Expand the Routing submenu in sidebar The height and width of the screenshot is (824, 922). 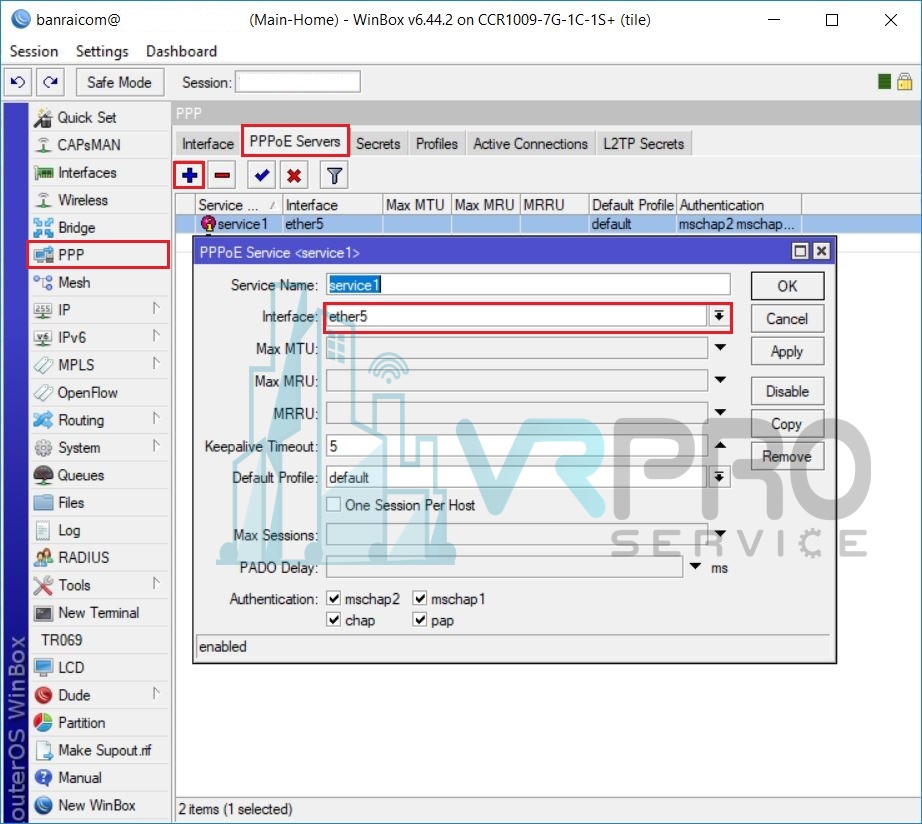coord(156,418)
